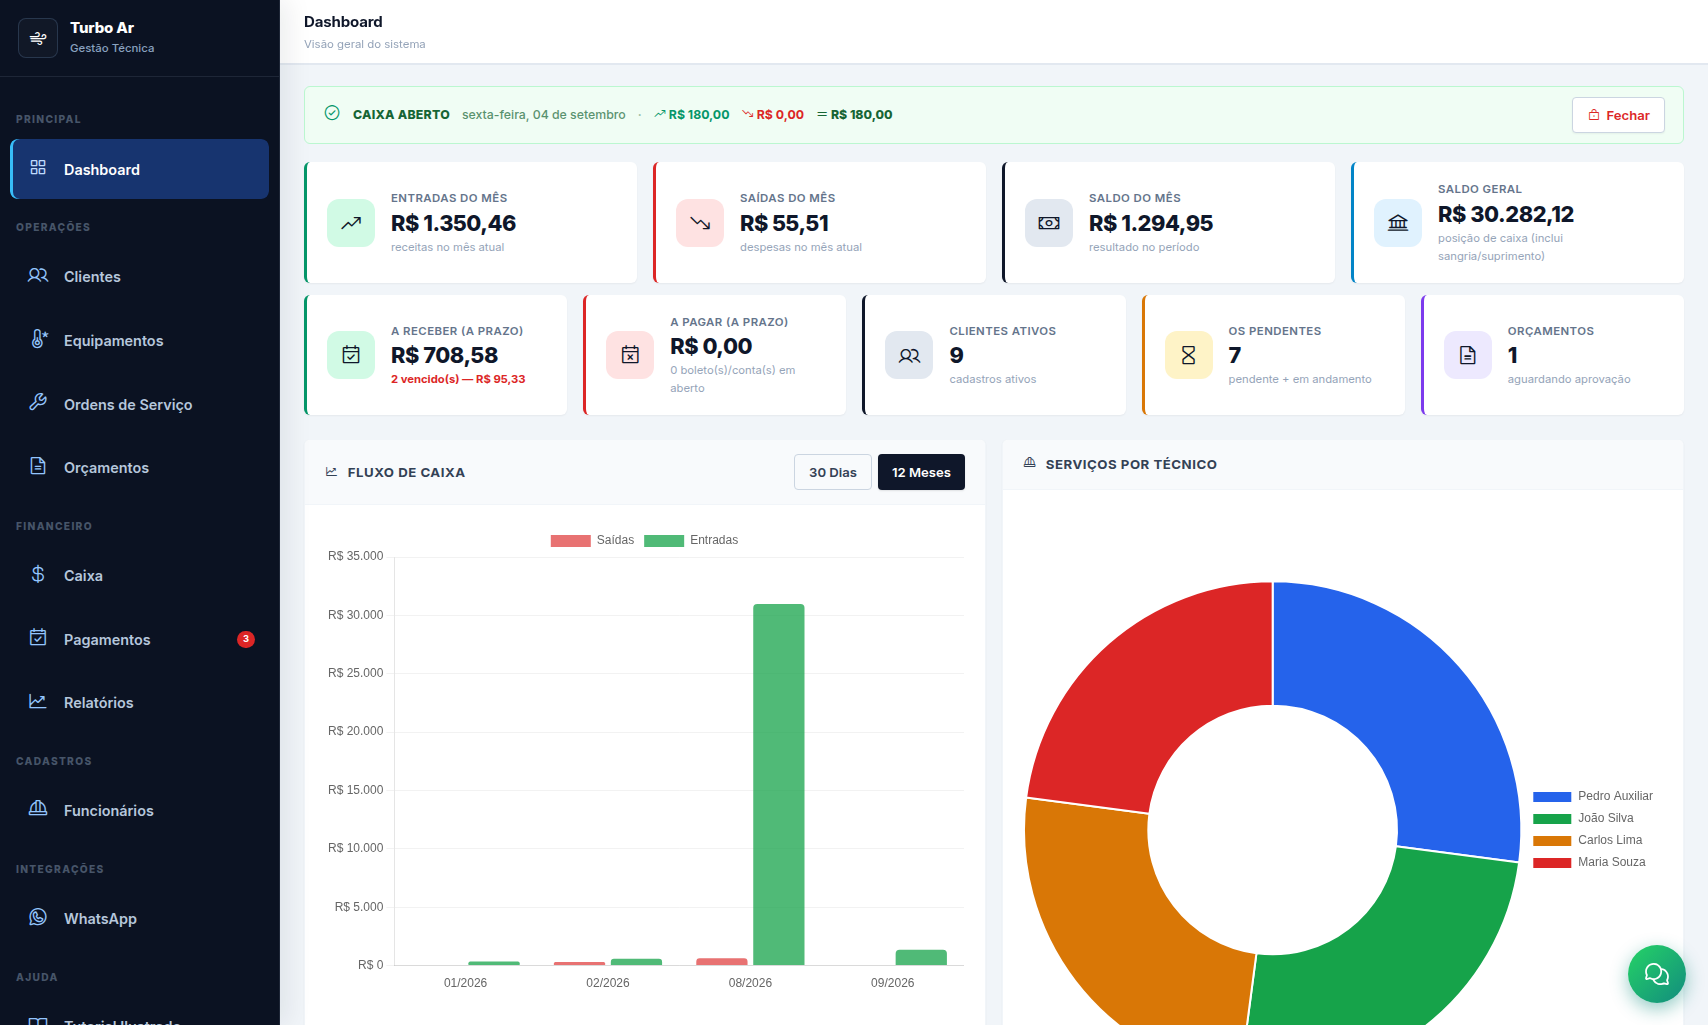This screenshot has height=1025, width=1708.
Task: Click the R$ 30.282,12 saldo geral value
Action: click(1506, 214)
